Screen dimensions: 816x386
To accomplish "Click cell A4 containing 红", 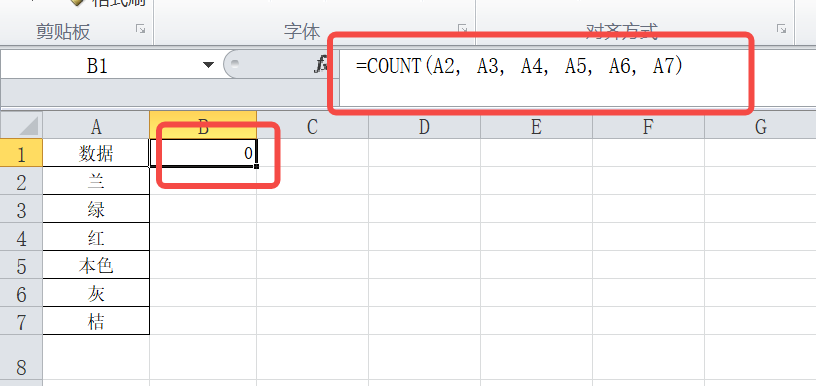I will coord(96,237).
